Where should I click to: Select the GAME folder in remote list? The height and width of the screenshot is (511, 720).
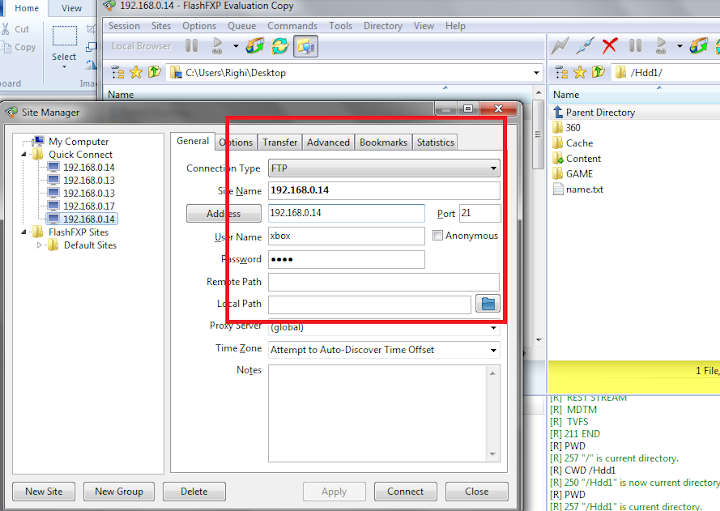coord(579,174)
